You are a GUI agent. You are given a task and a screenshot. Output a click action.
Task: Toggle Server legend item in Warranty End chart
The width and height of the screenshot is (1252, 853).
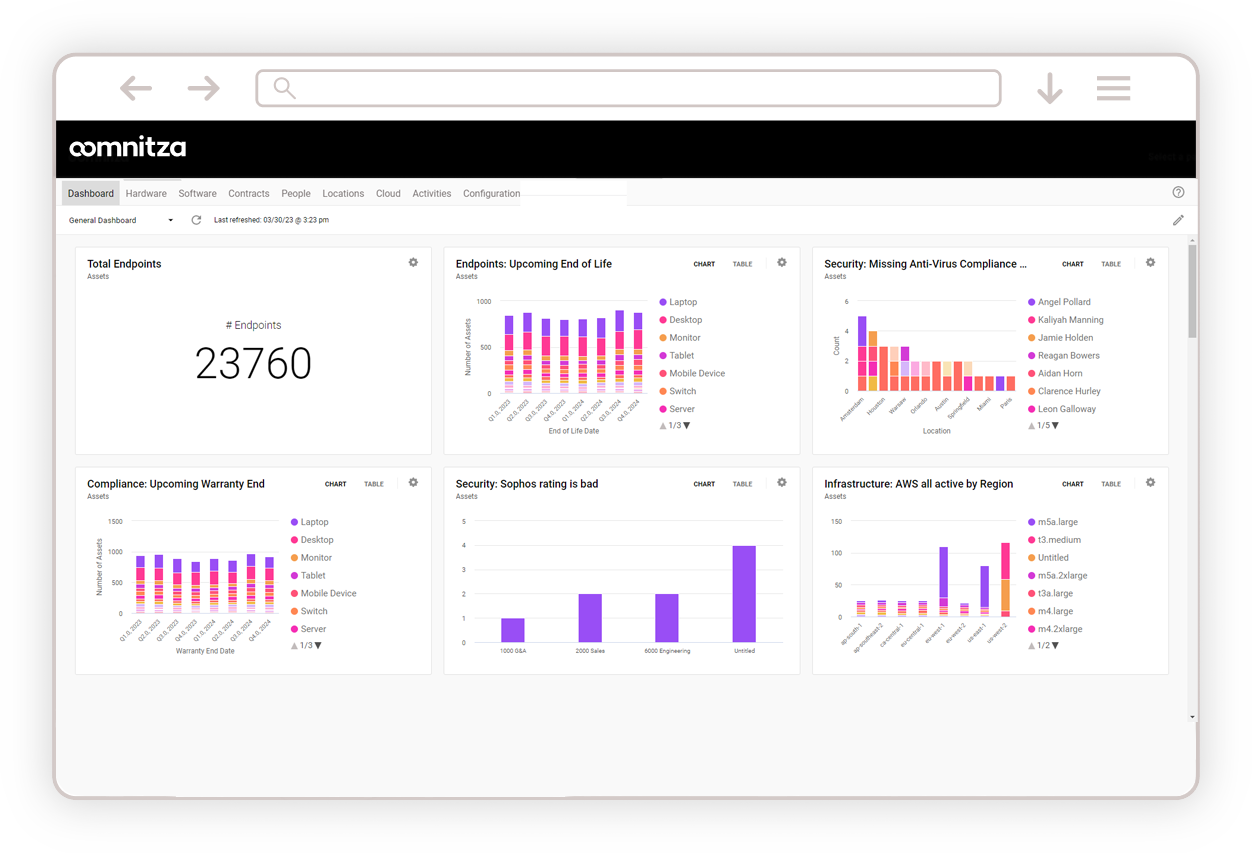pyautogui.click(x=309, y=629)
